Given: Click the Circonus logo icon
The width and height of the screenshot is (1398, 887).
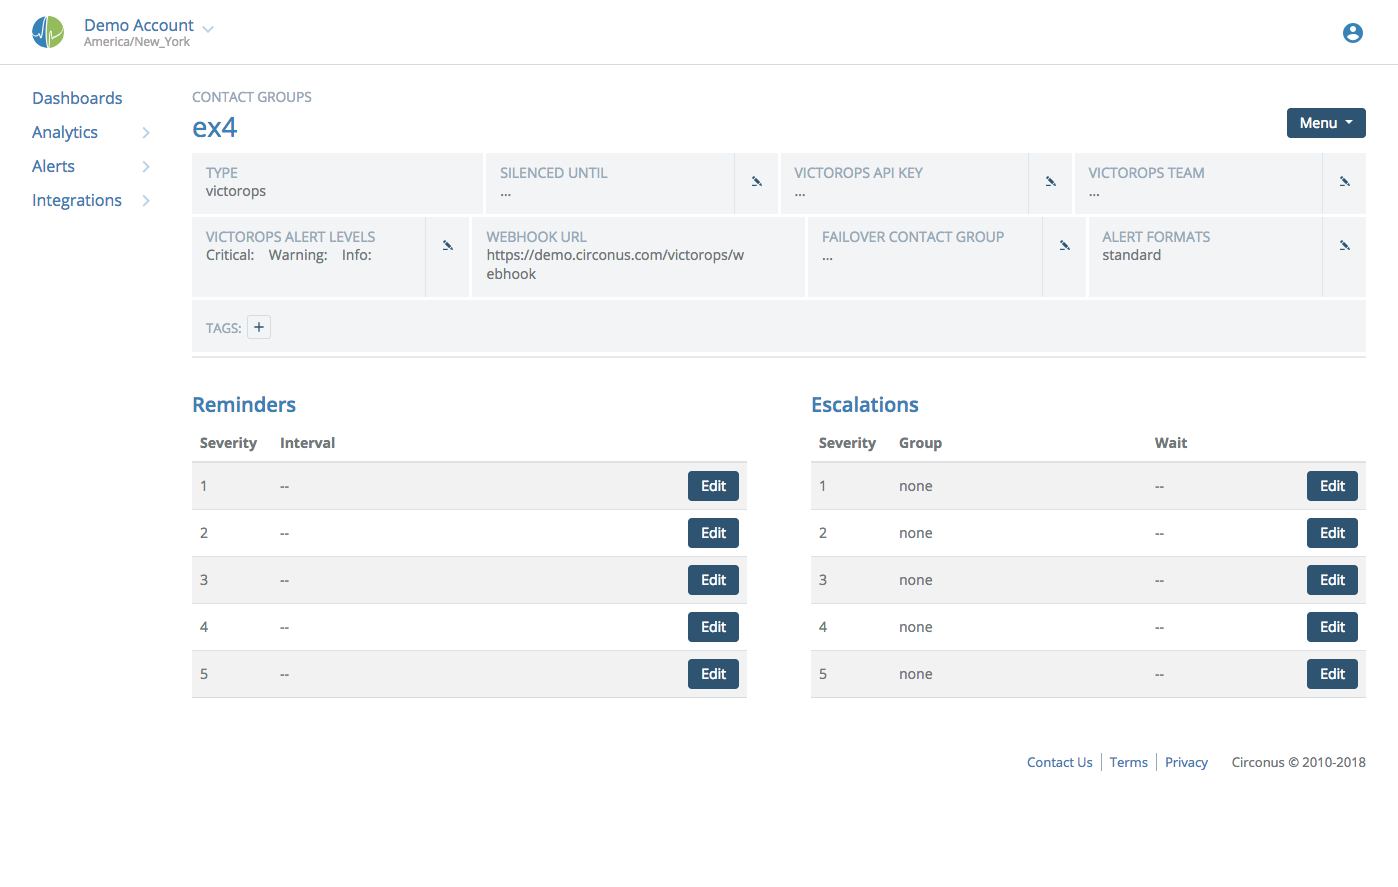Looking at the screenshot, I should click(48, 32).
